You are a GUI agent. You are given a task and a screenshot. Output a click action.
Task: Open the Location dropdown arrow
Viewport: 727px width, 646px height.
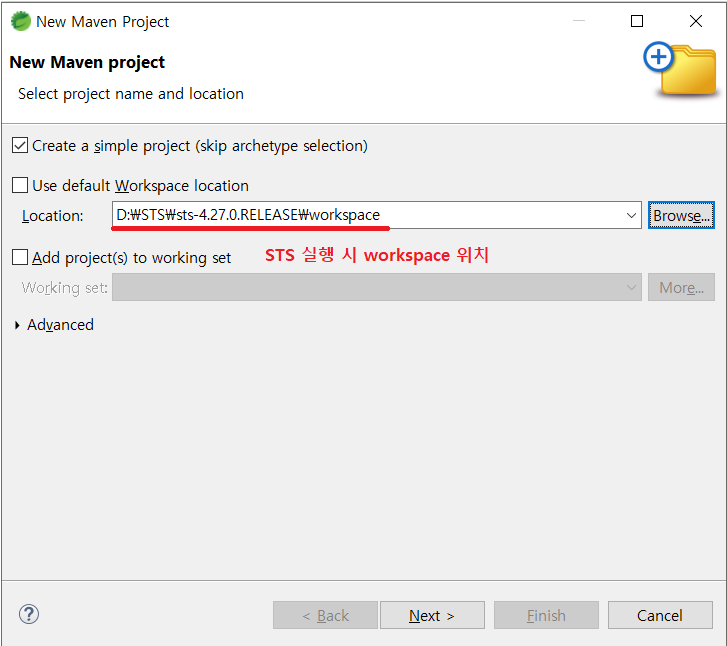click(x=631, y=215)
